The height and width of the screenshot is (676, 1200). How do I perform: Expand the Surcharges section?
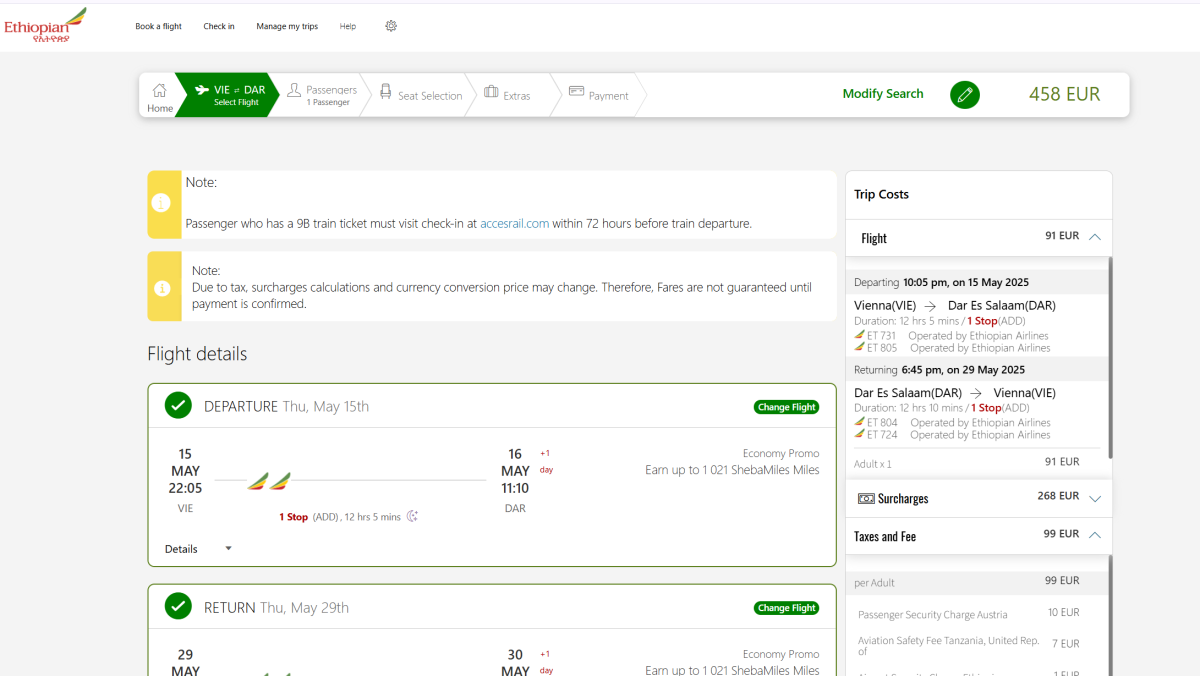tap(1094, 498)
